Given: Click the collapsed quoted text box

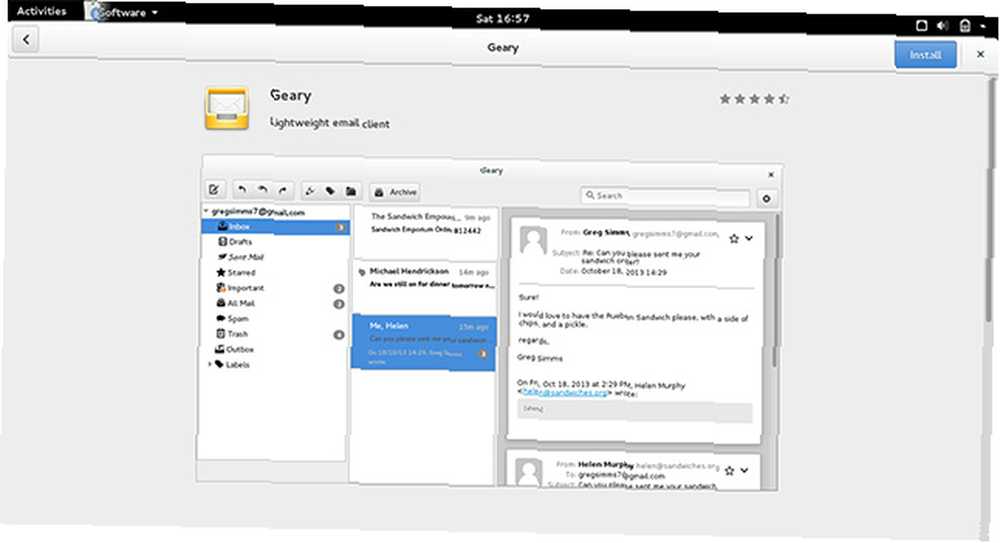Looking at the screenshot, I should click(x=635, y=412).
